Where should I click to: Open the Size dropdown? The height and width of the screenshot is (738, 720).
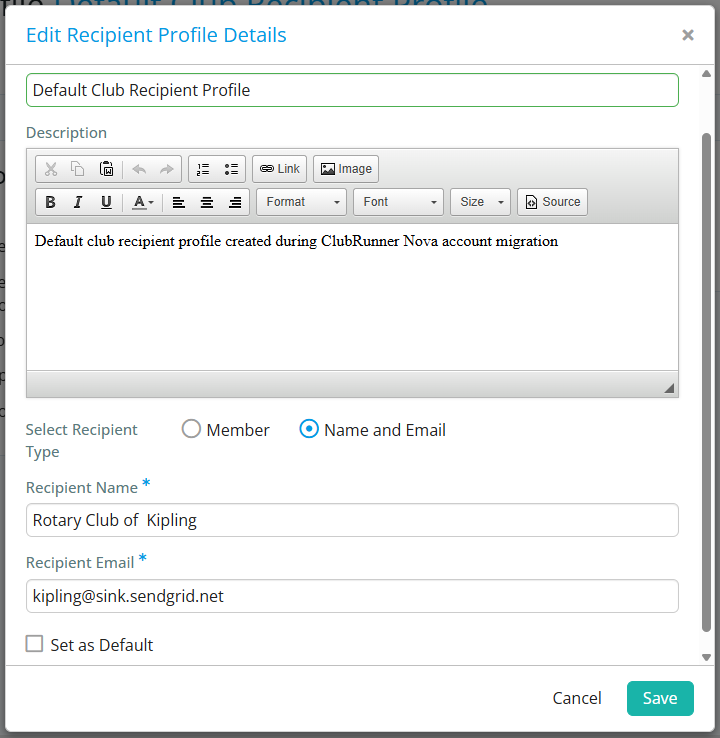pyautogui.click(x=480, y=202)
